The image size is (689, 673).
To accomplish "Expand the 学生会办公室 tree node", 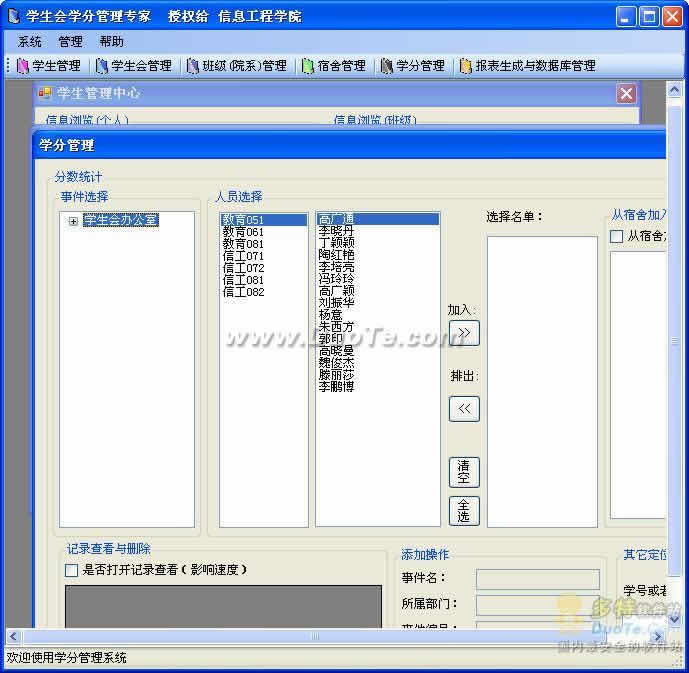I will click(x=73, y=221).
